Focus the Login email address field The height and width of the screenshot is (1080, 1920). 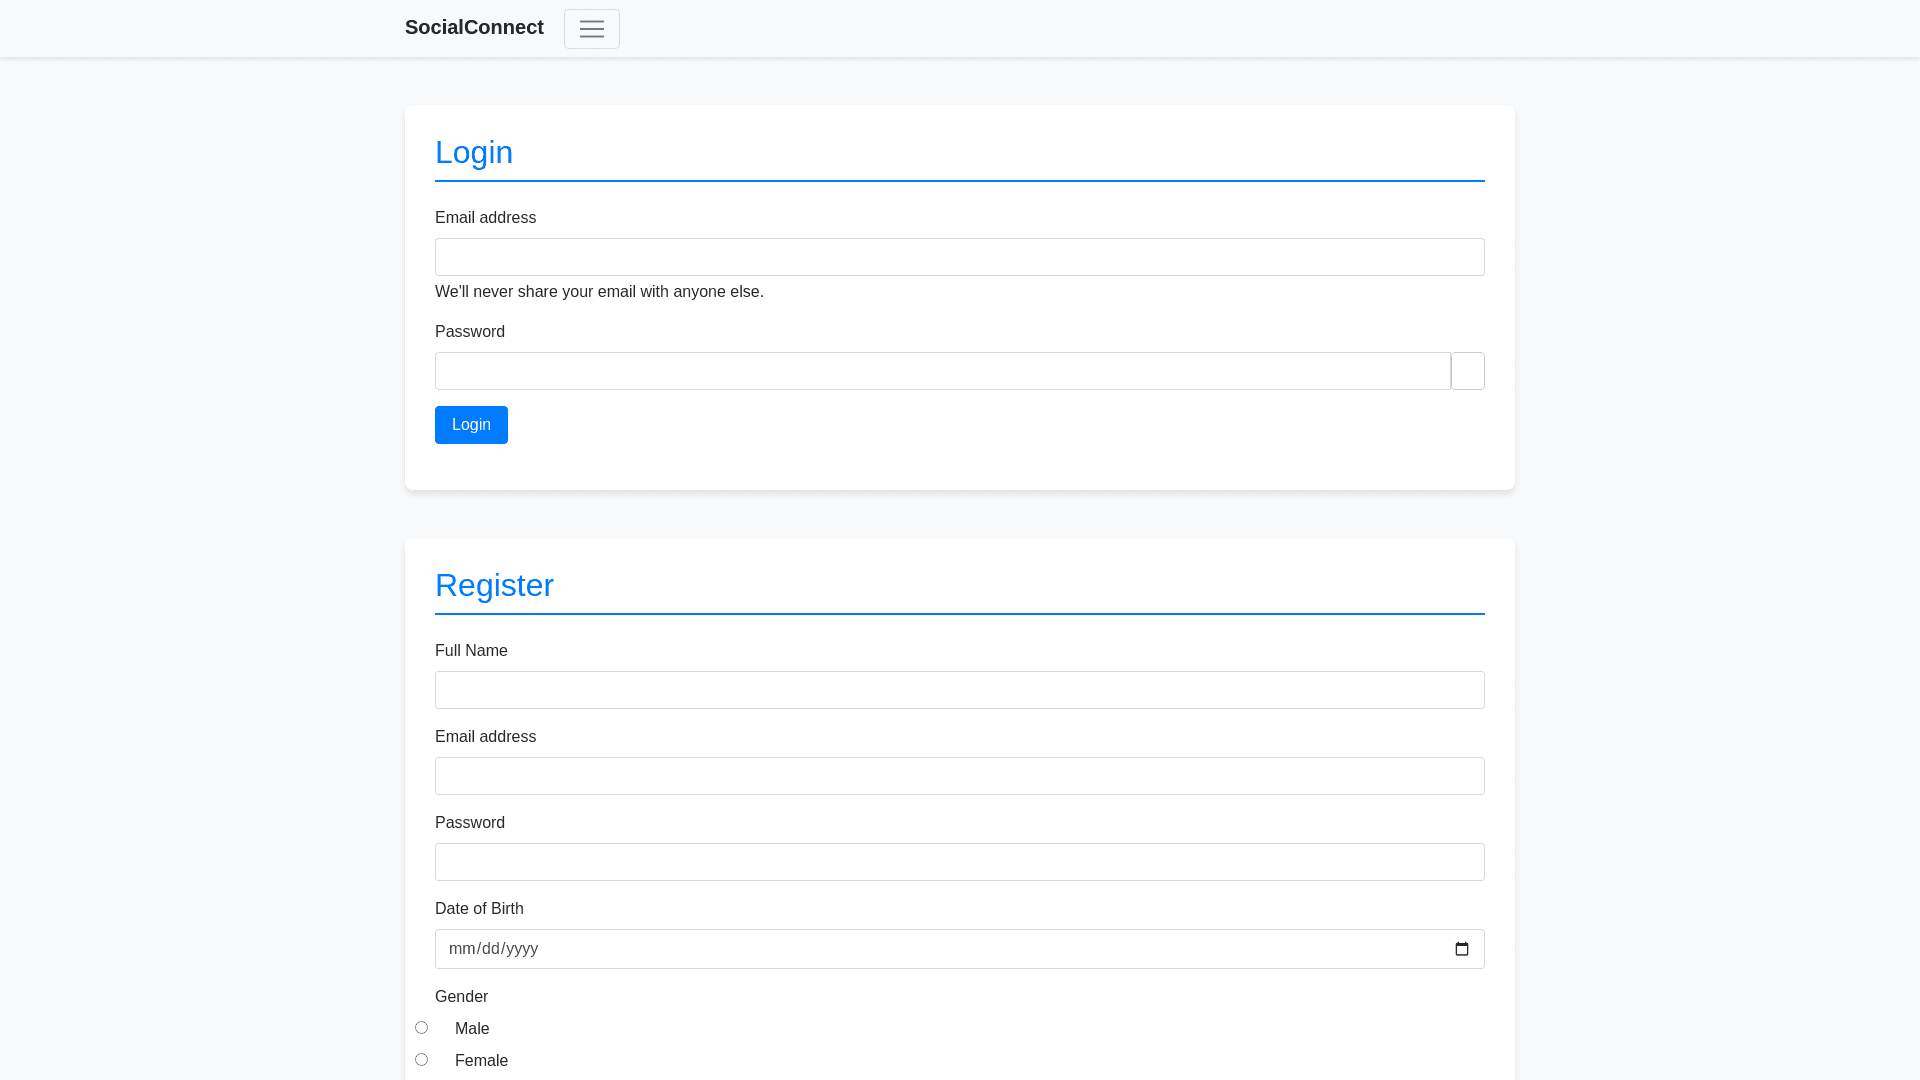point(959,257)
